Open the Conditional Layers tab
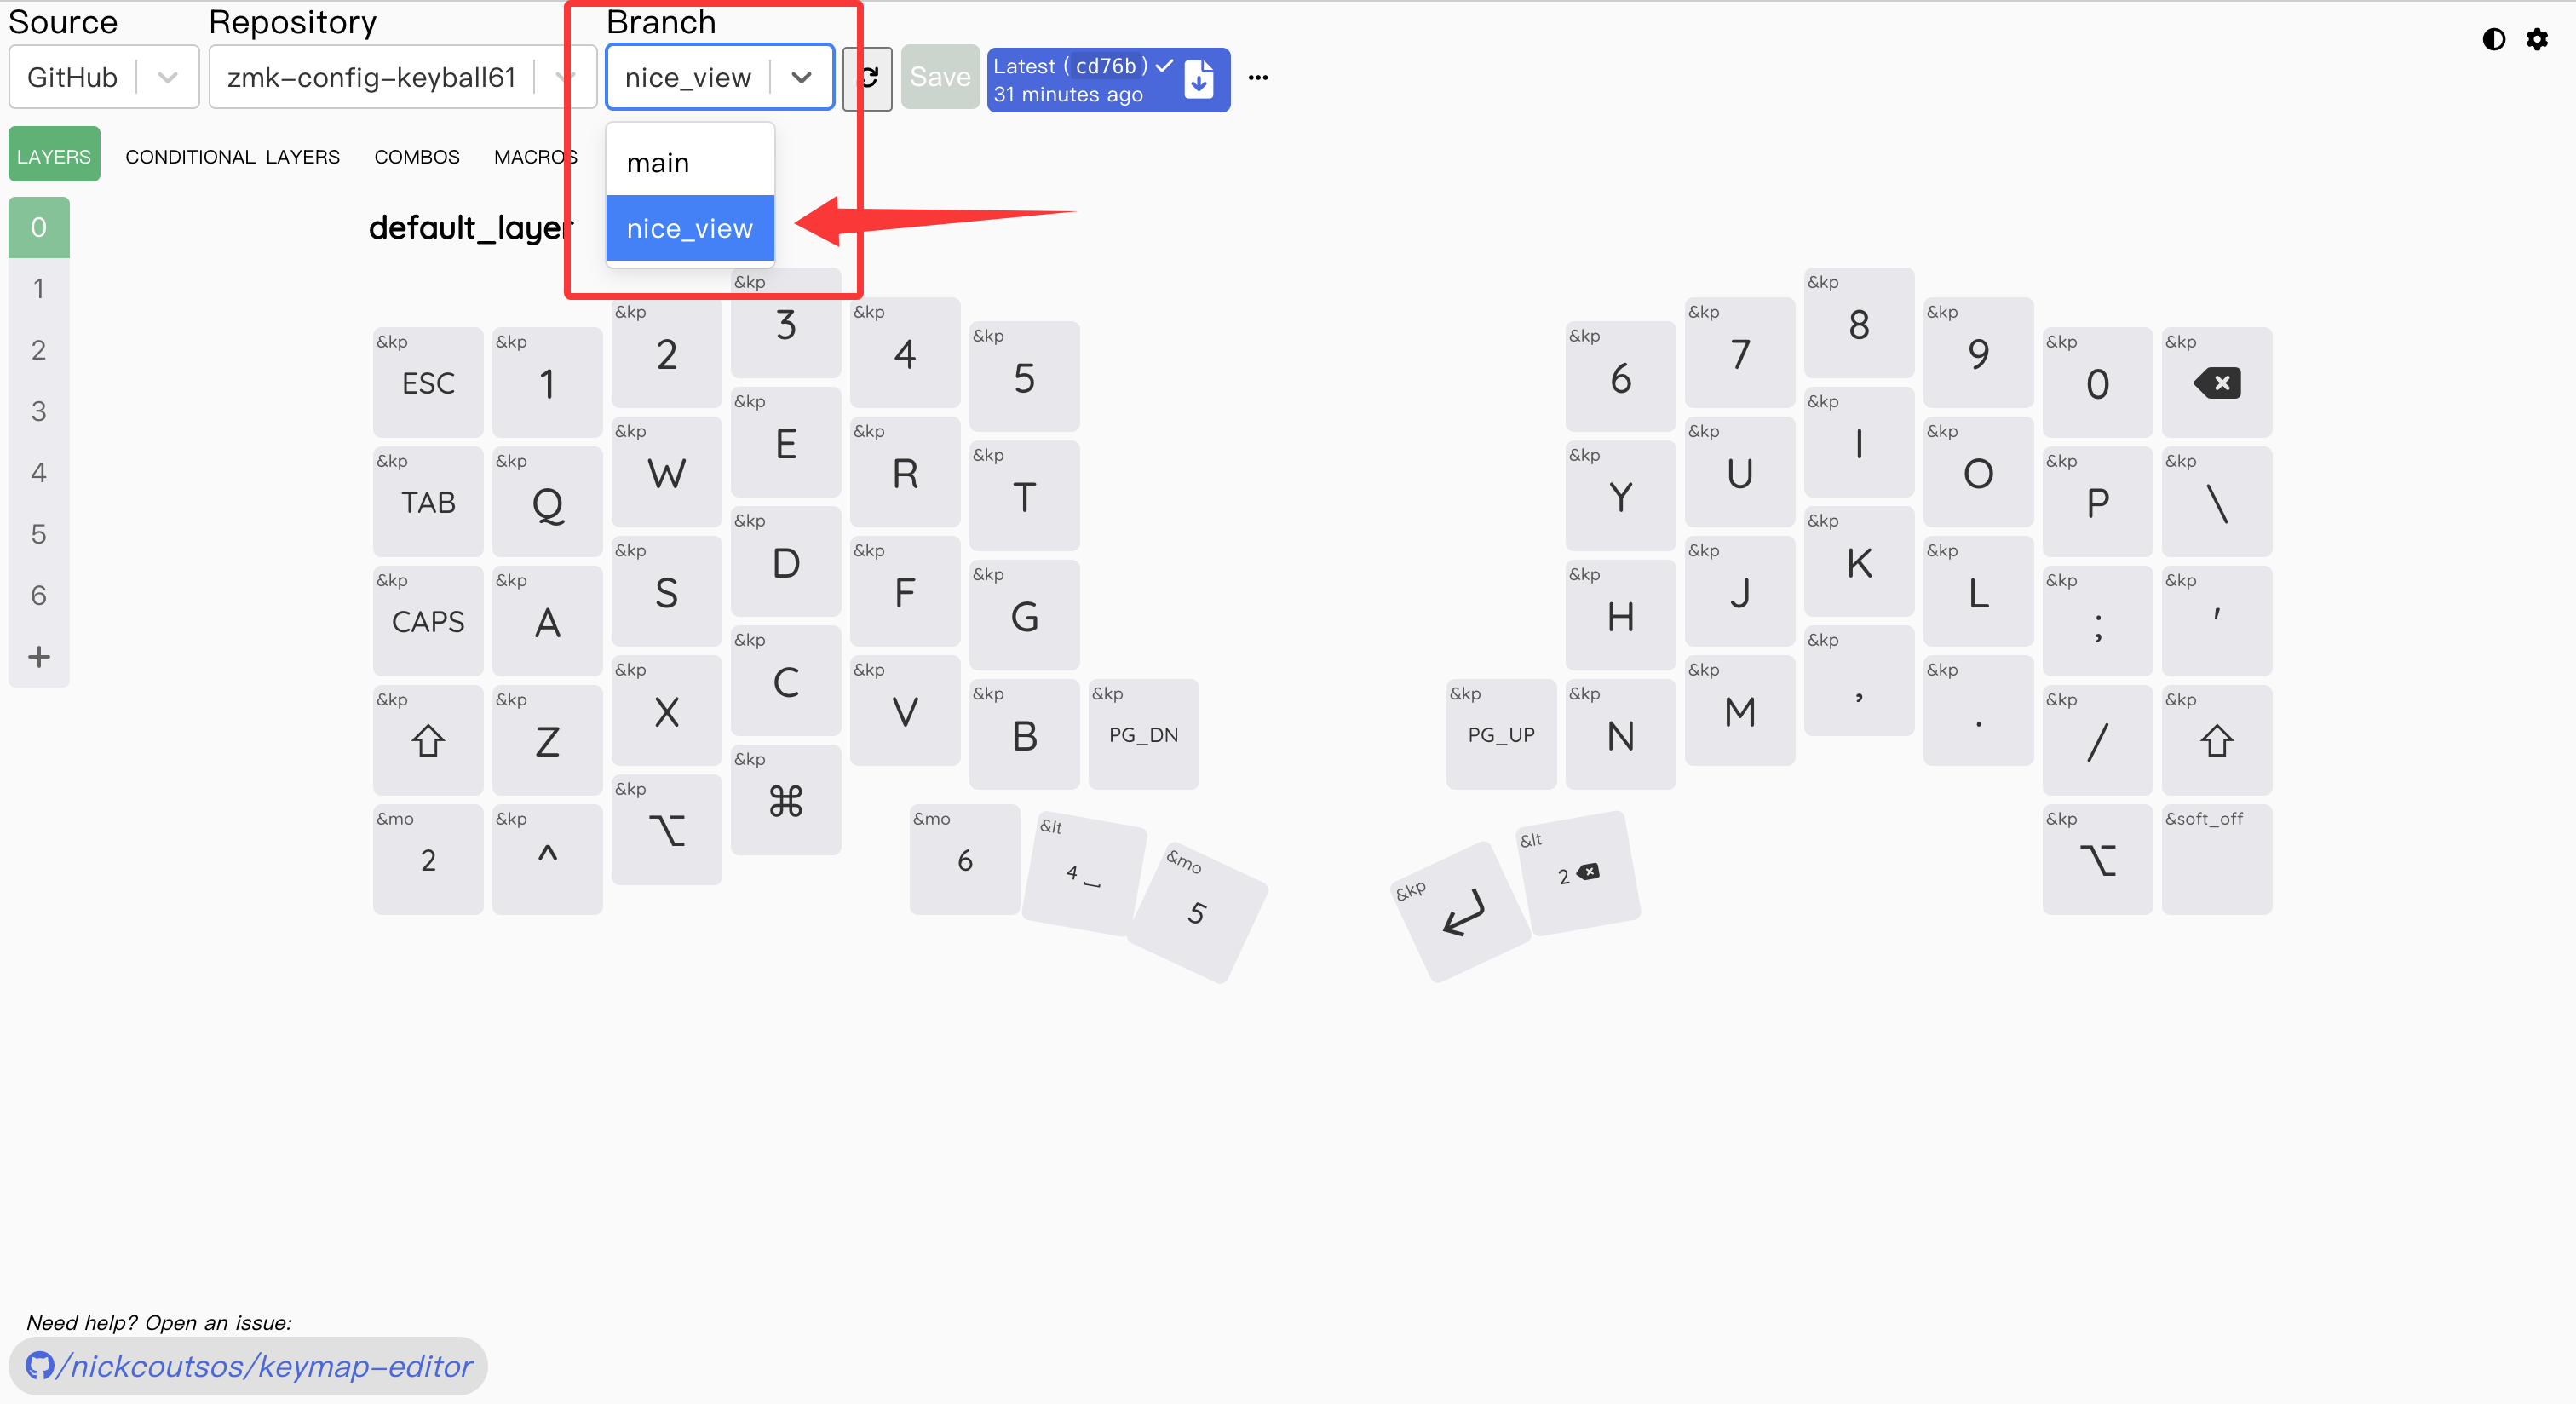Viewport: 2576px width, 1404px height. point(232,157)
